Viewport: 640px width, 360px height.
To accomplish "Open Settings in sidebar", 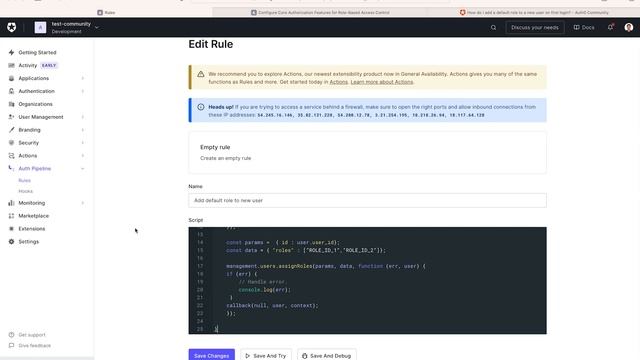I will (x=29, y=242).
